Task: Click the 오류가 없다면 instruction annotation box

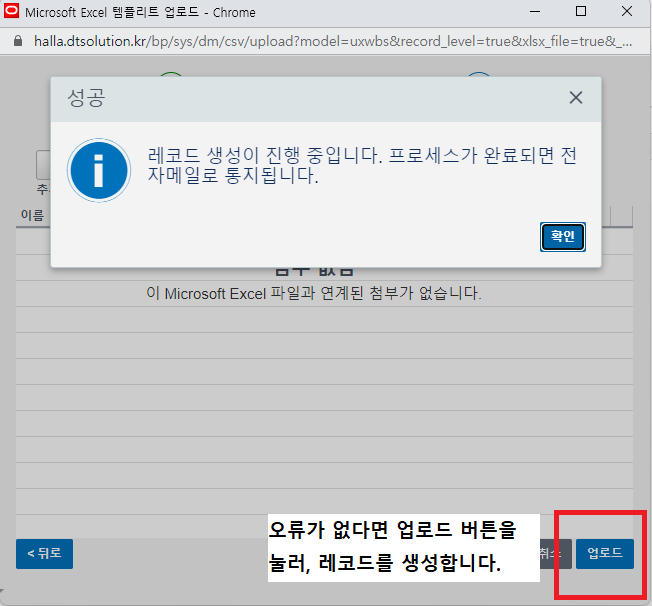Action: coord(404,546)
